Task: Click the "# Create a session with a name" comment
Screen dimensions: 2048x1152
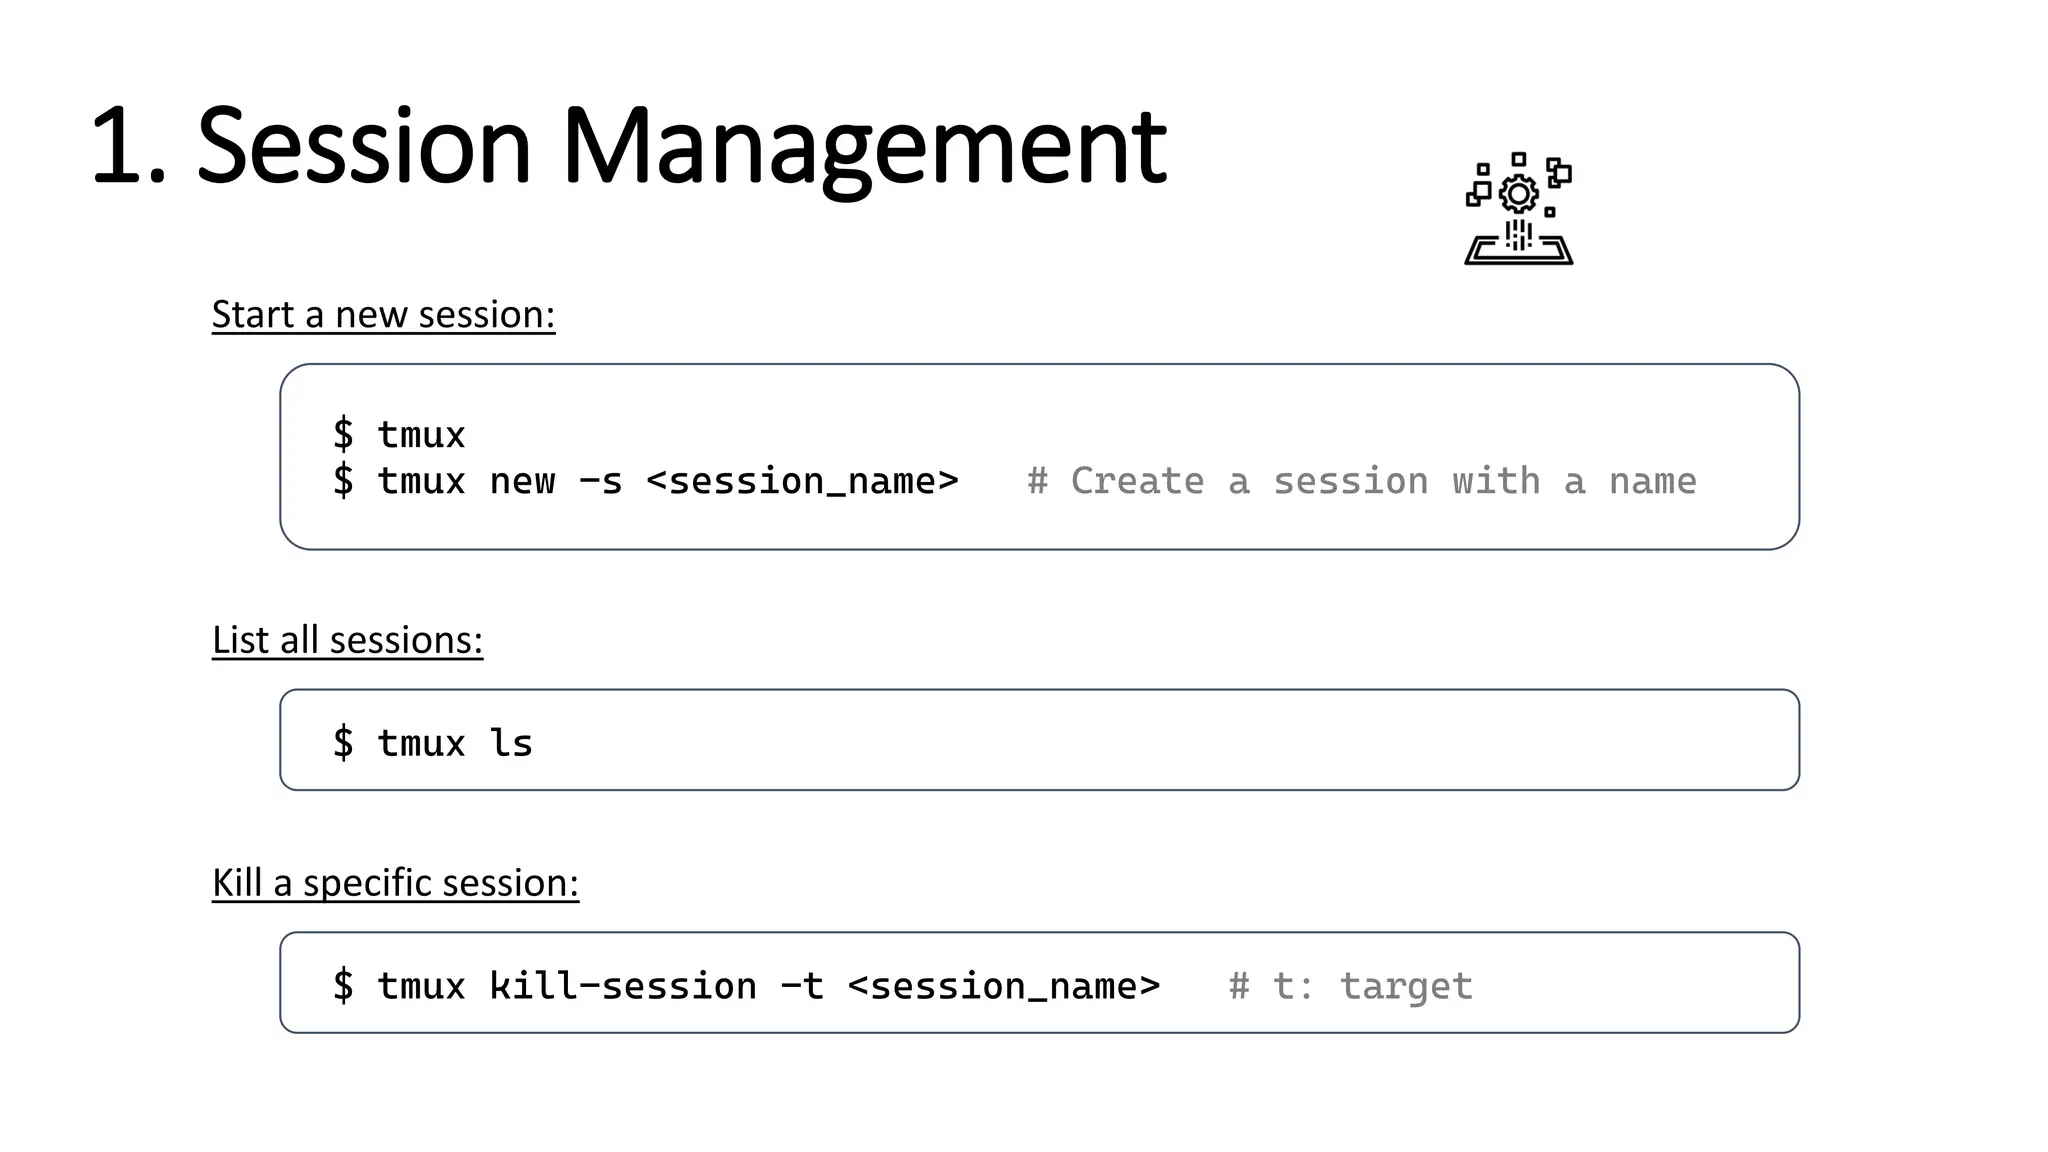Action: [x=1361, y=482]
